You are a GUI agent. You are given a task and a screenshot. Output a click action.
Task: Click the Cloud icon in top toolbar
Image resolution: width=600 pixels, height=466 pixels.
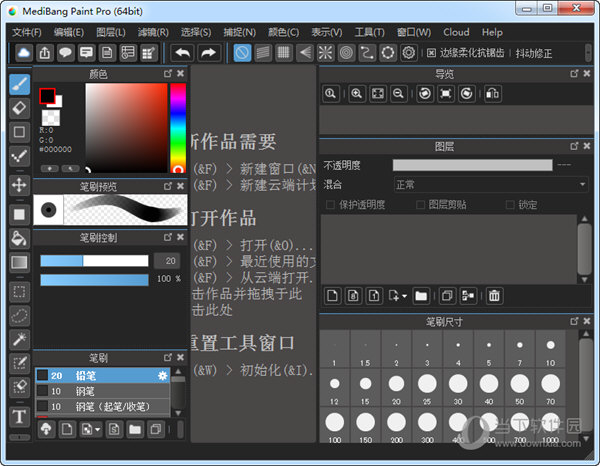pos(24,52)
